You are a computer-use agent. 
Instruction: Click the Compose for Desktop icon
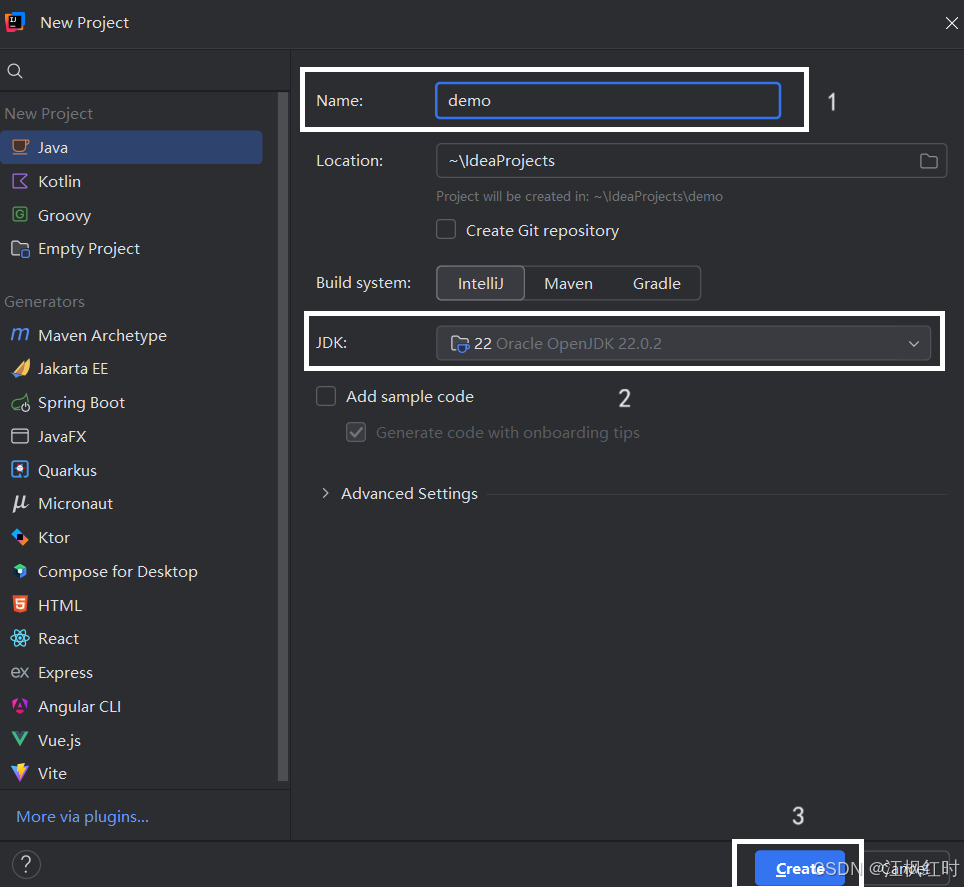20,571
